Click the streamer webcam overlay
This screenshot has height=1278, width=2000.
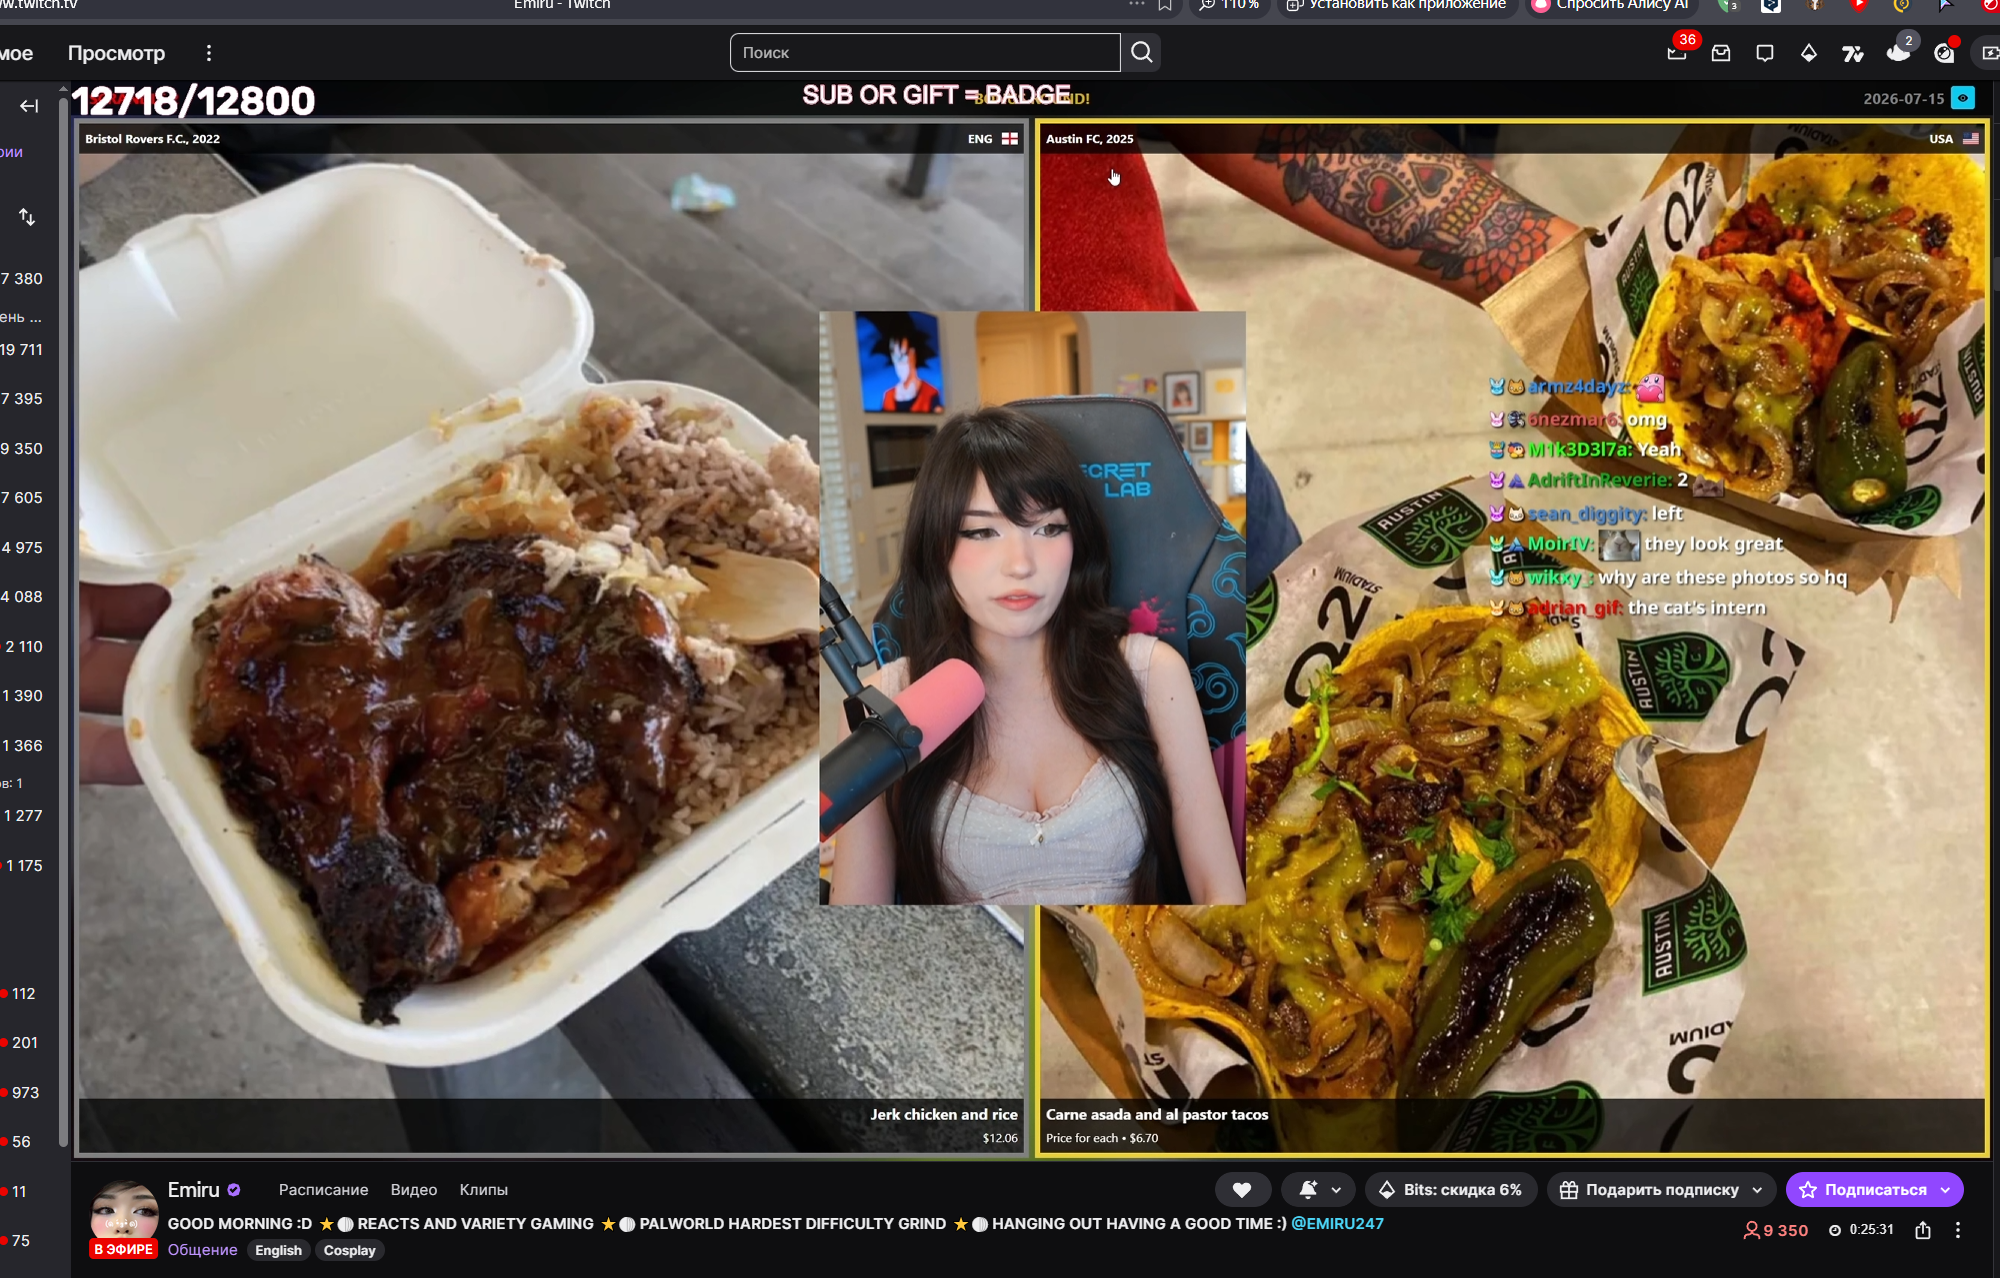pyautogui.click(x=1032, y=608)
